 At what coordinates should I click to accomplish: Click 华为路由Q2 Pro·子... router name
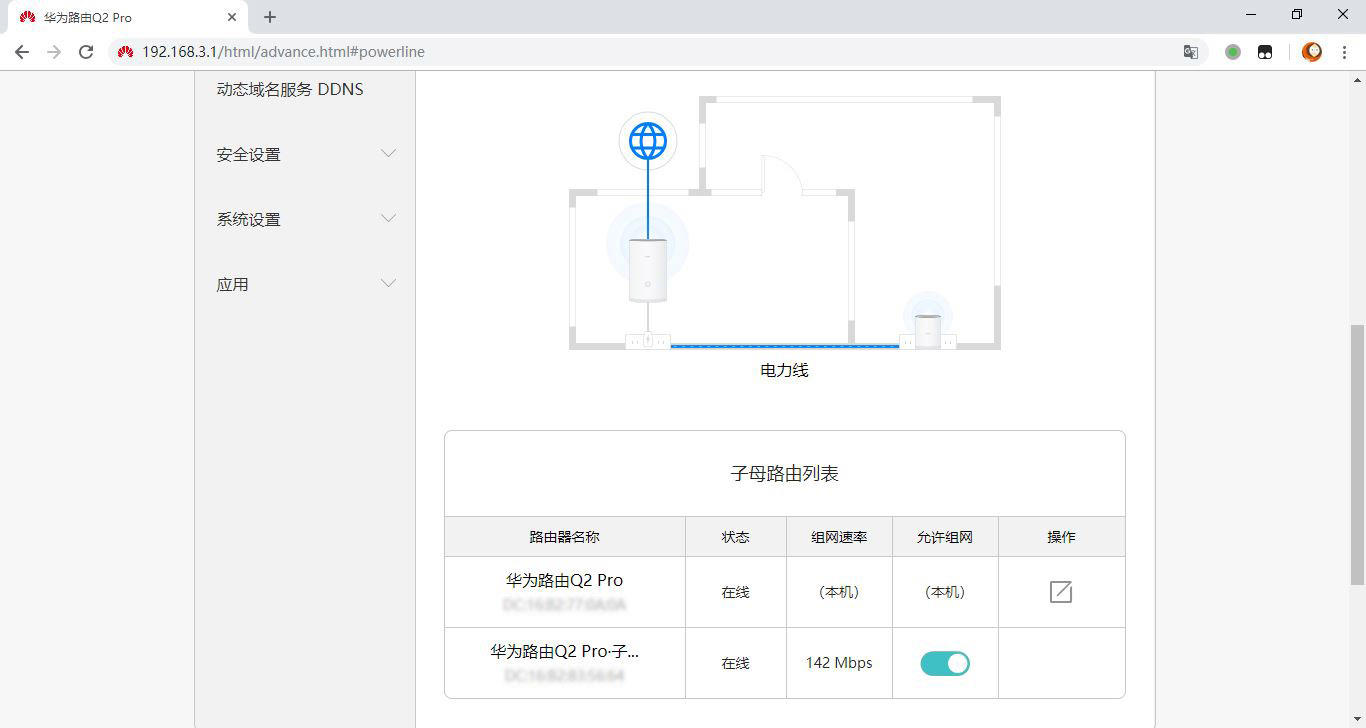click(564, 651)
